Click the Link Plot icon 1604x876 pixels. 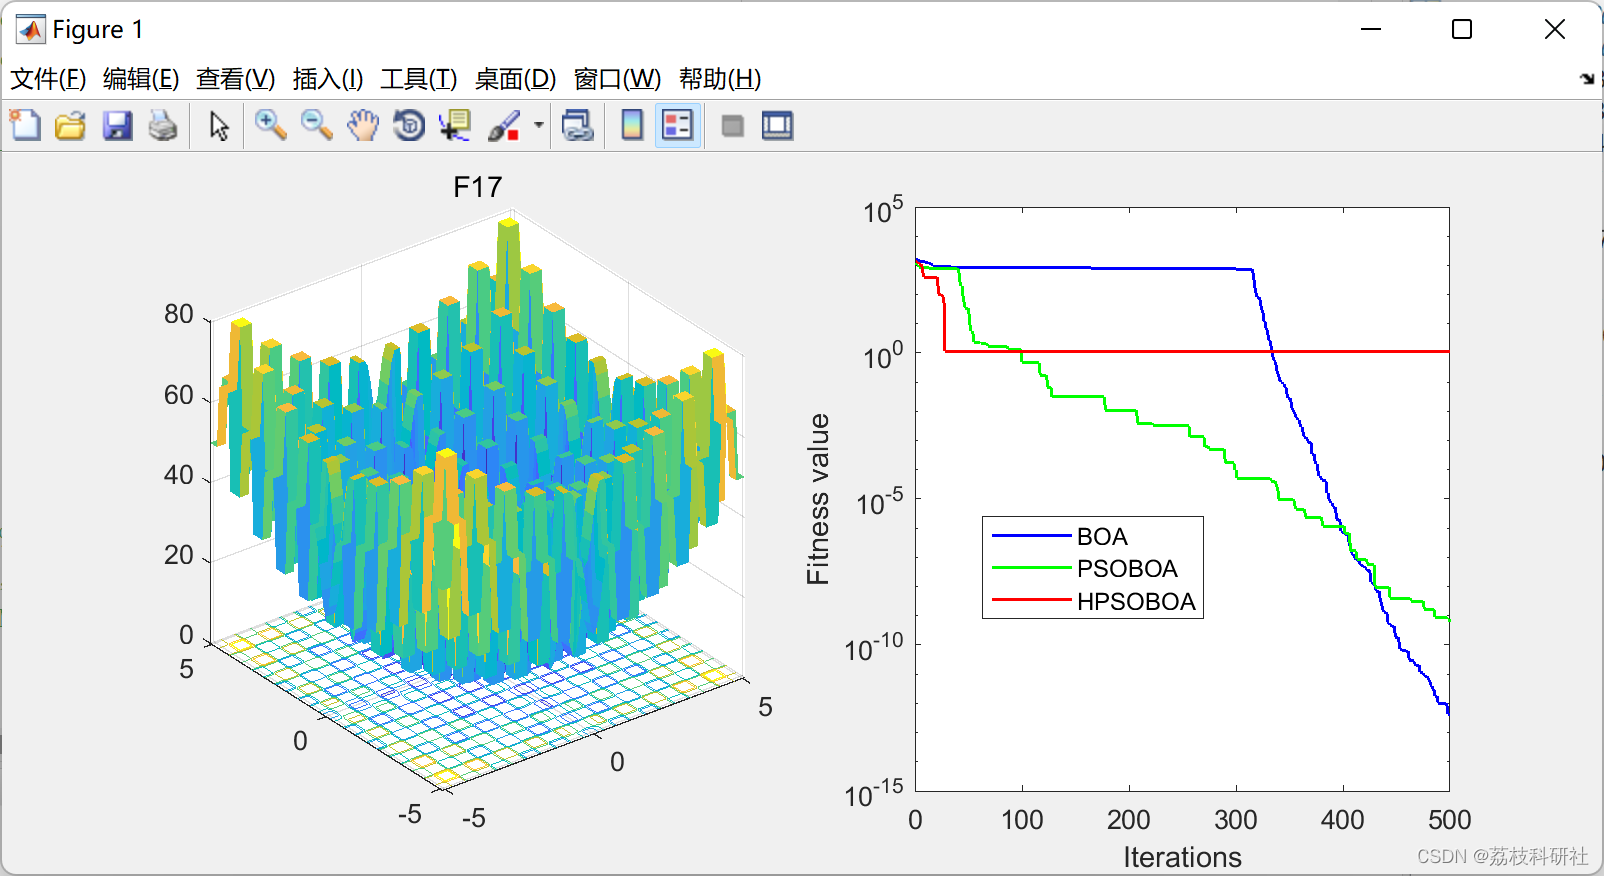578,126
